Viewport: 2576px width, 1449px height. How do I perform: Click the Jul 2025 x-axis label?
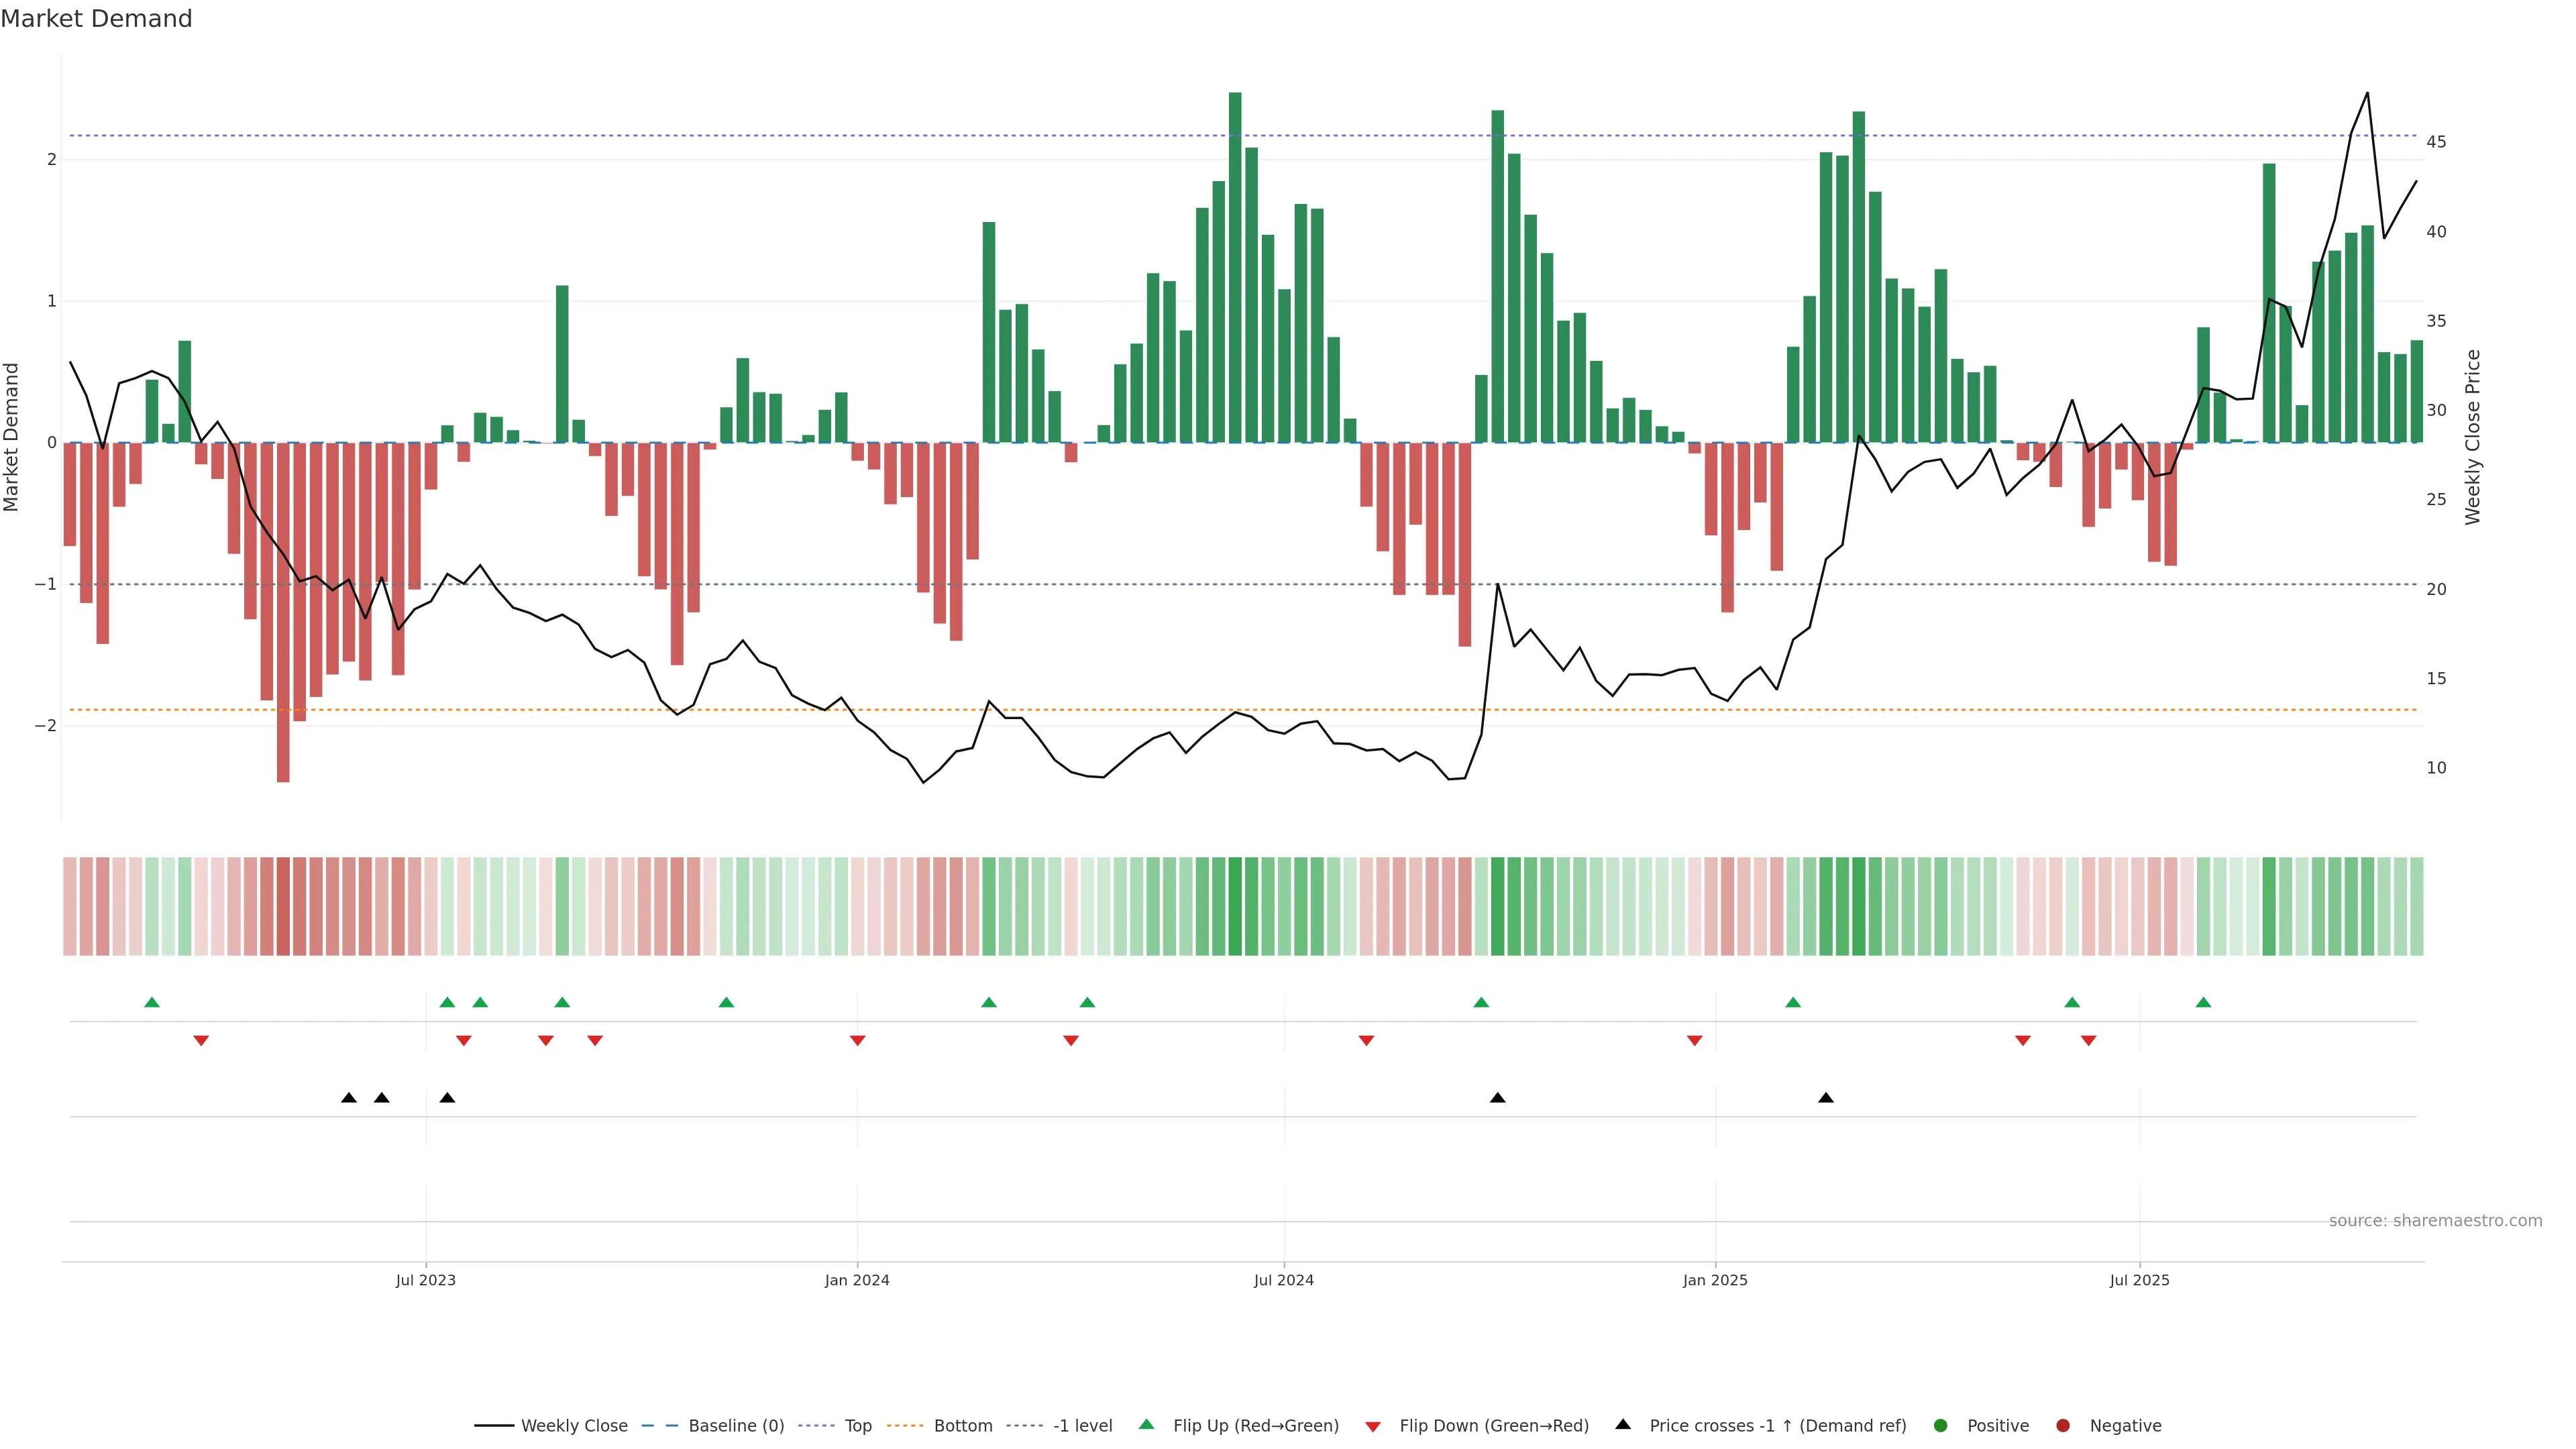2139,1280
